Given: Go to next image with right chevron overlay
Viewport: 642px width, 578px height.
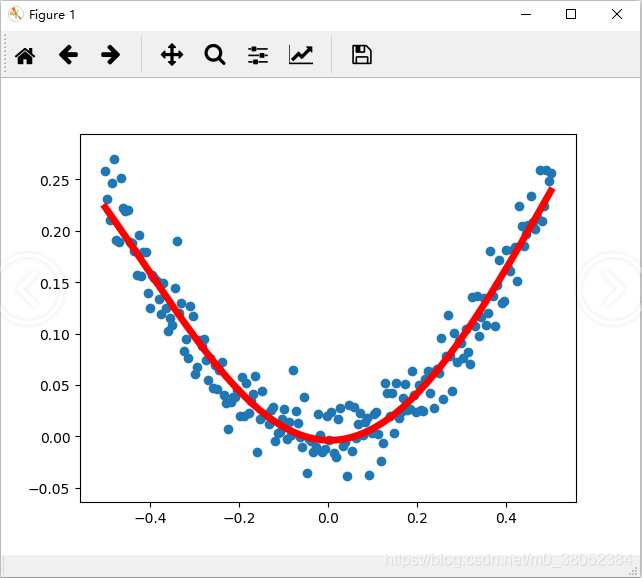Looking at the screenshot, I should (613, 289).
